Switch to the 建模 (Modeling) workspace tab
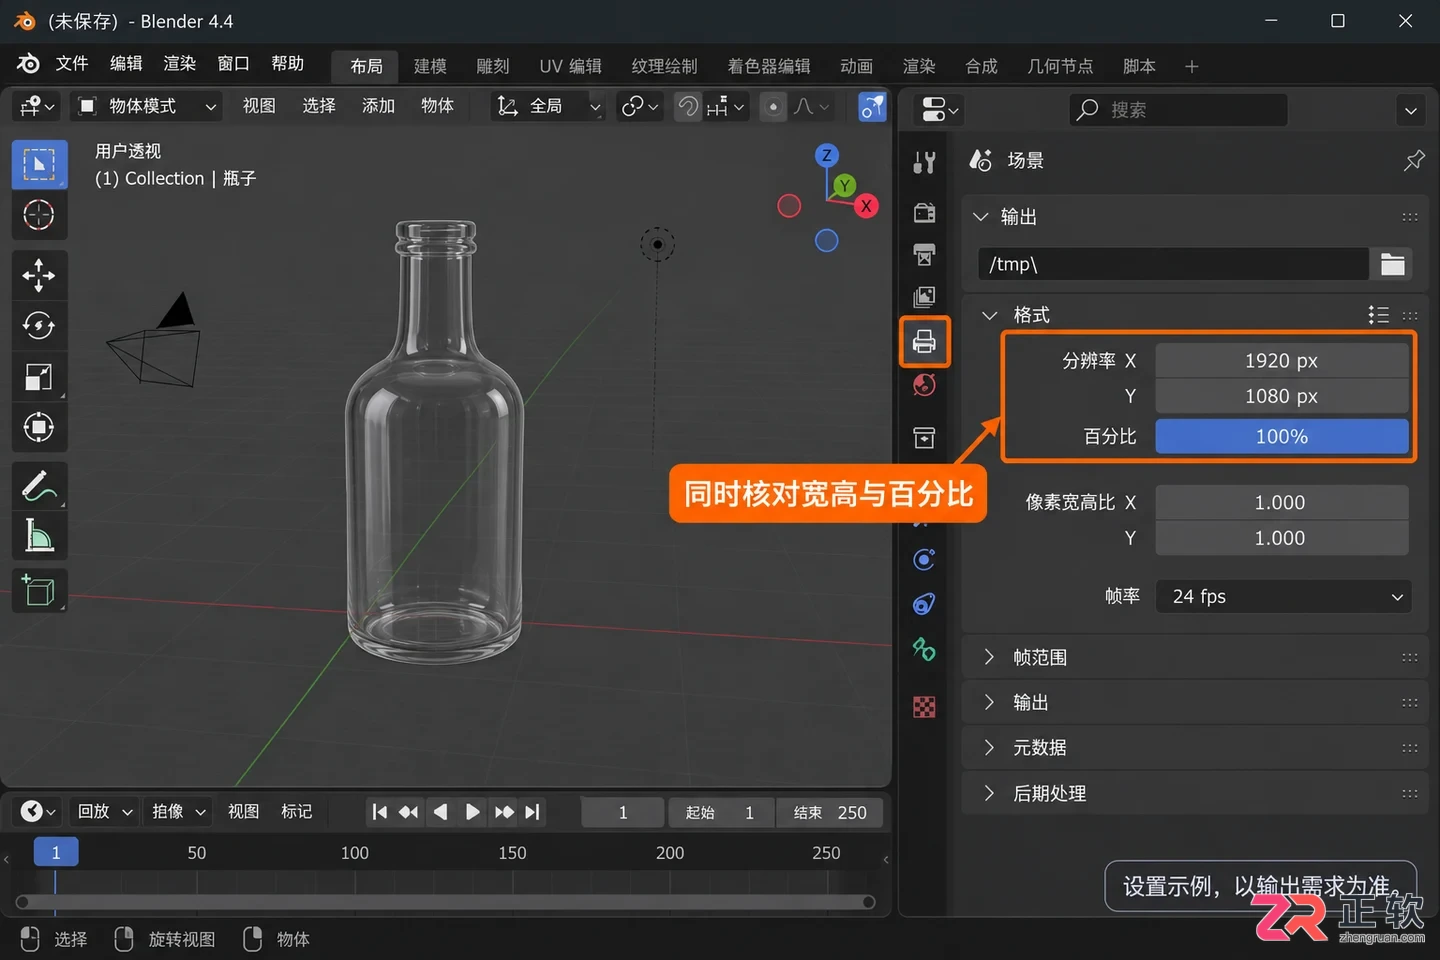The image size is (1440, 960). click(430, 66)
